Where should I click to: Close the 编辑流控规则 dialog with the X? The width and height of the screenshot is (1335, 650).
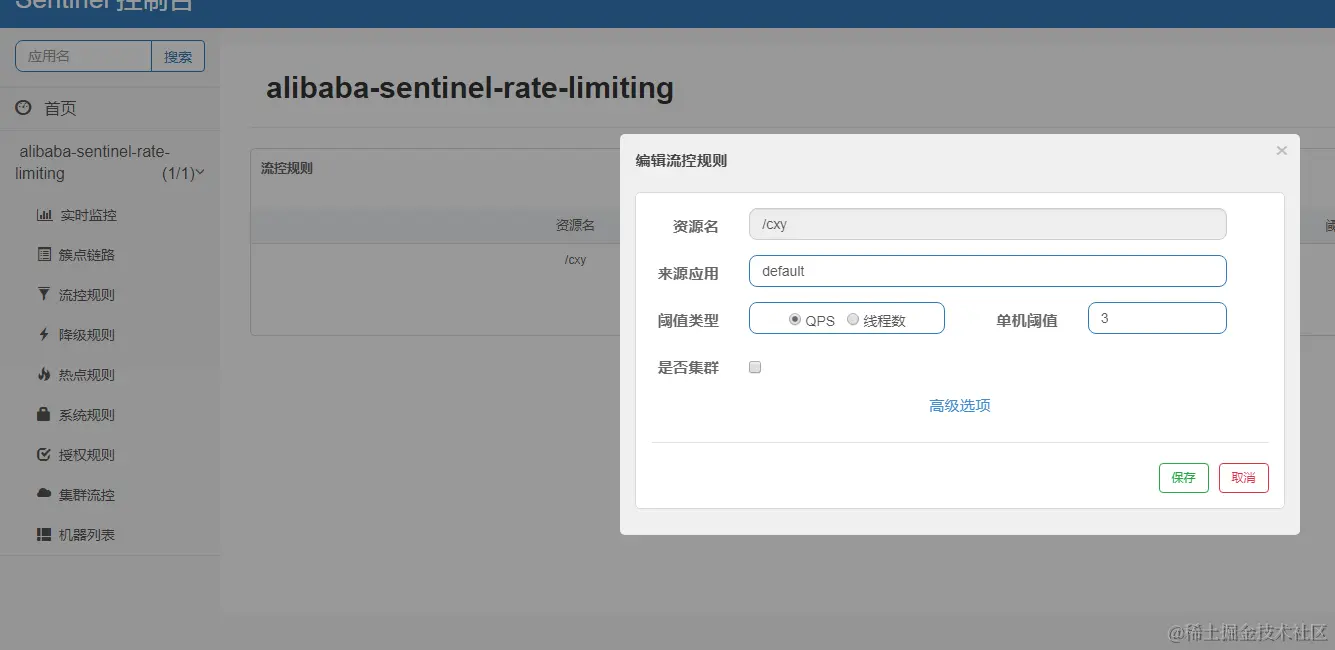point(1281,150)
